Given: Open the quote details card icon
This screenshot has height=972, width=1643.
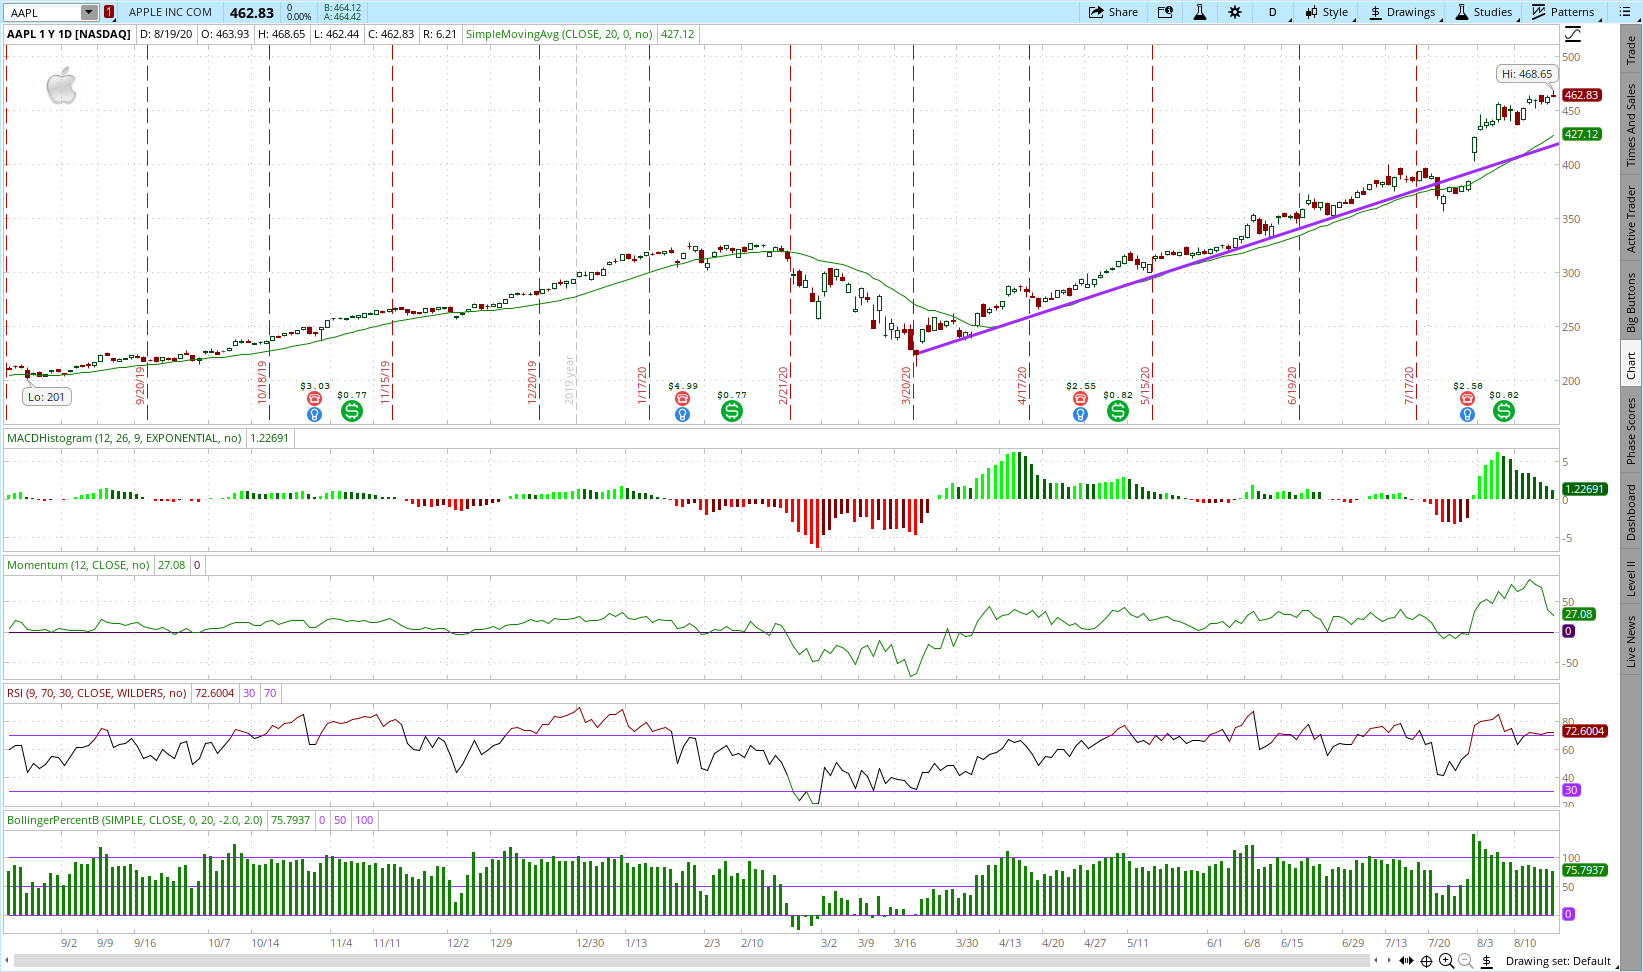Looking at the screenshot, I should [1165, 12].
